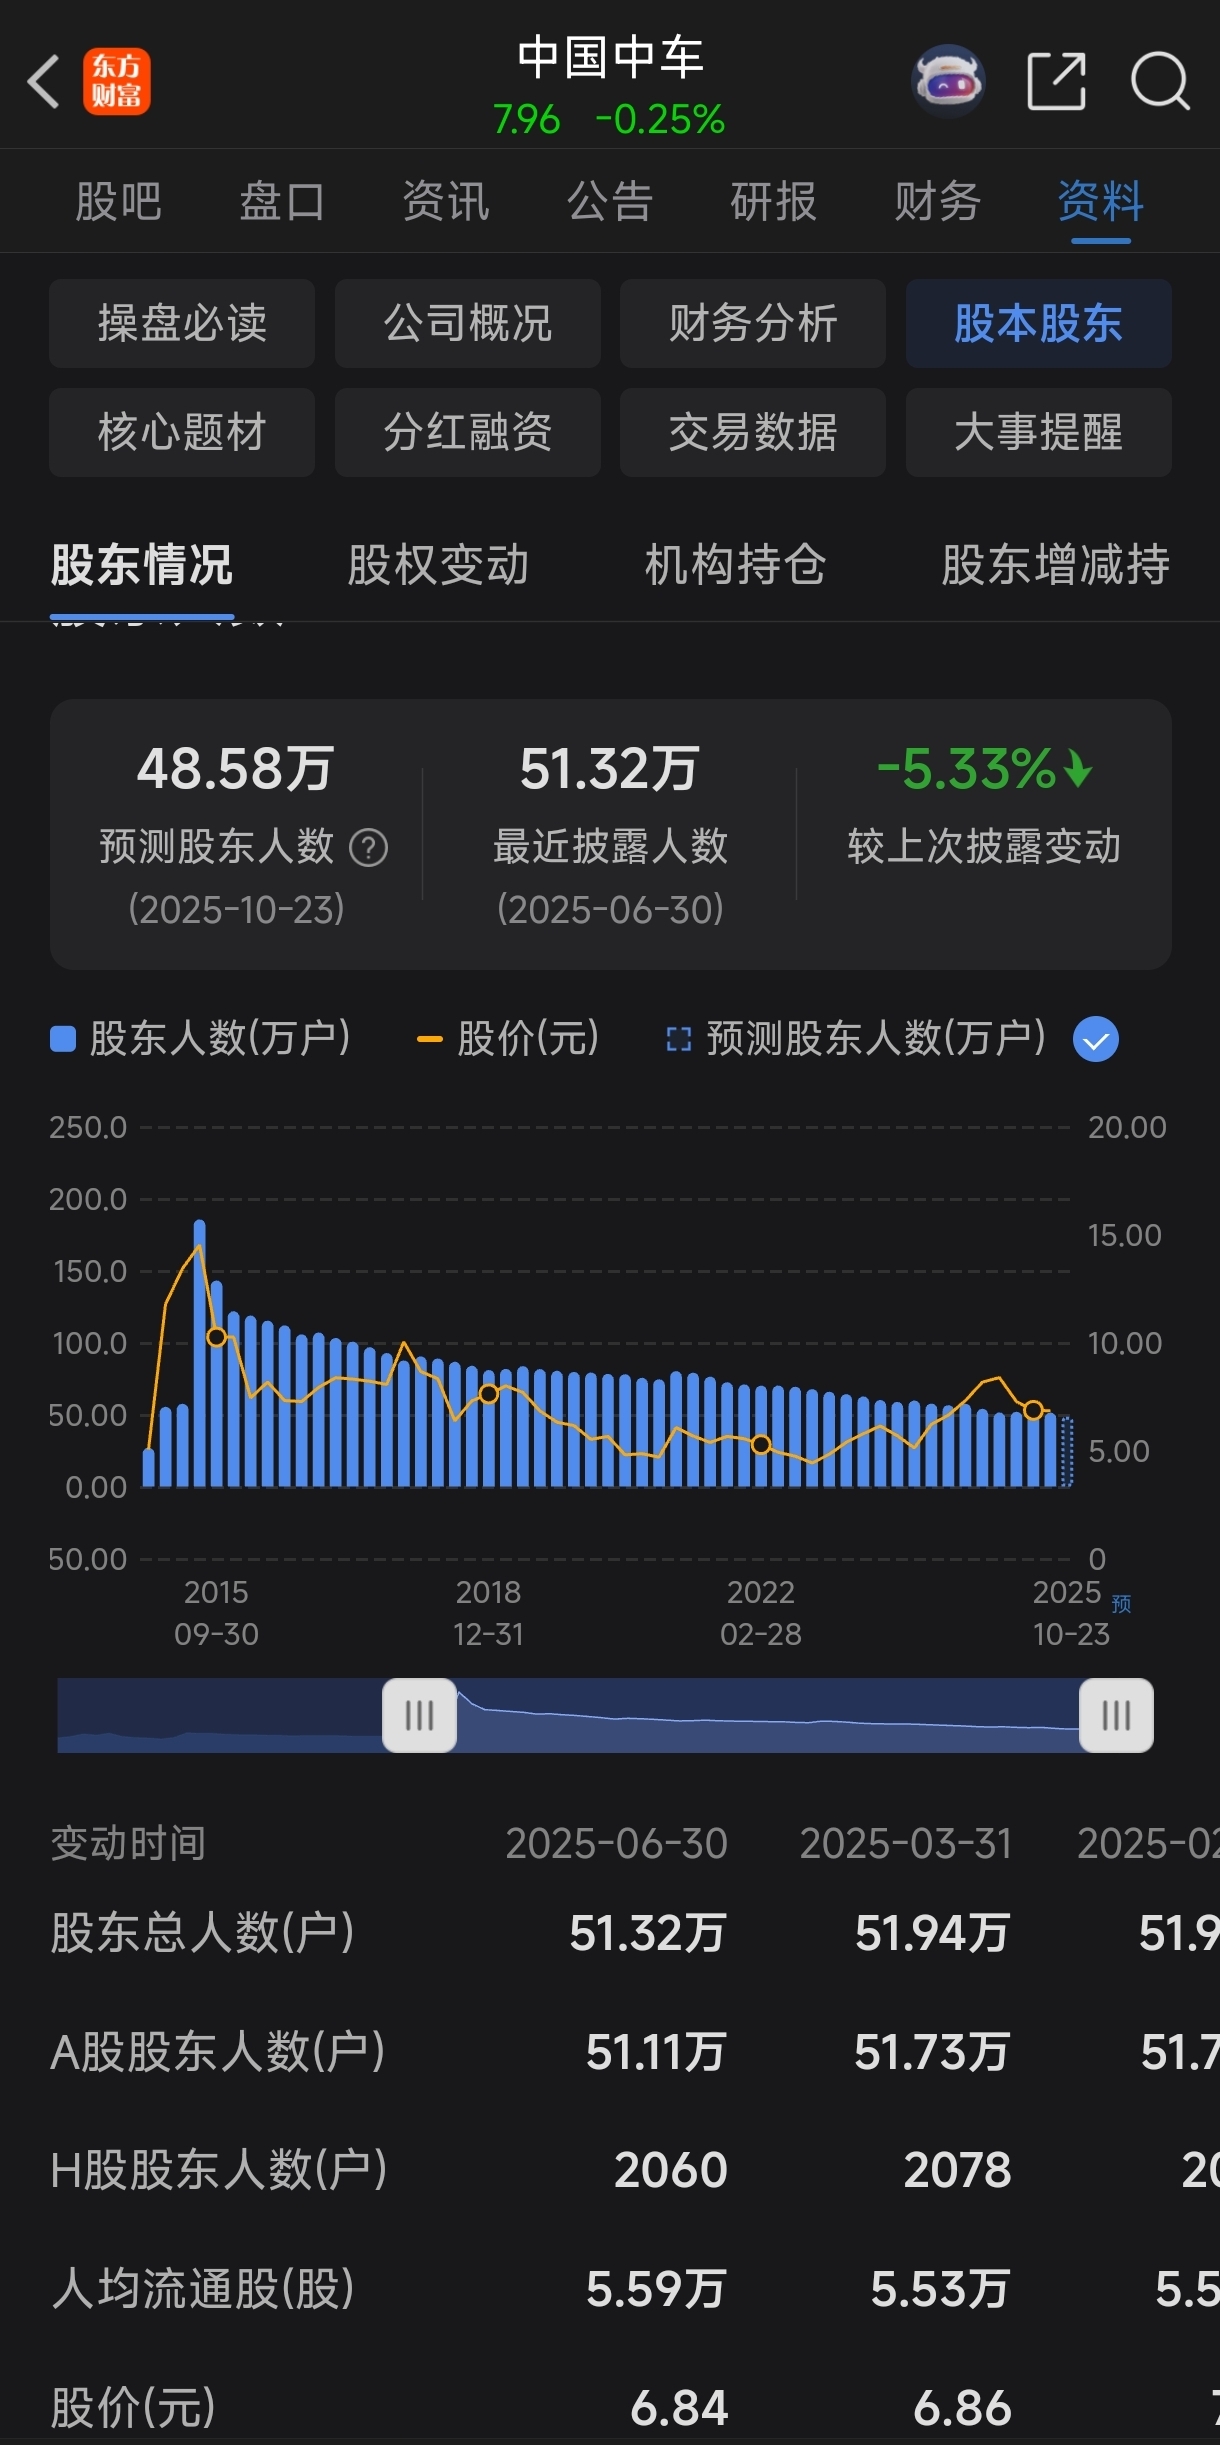Open the robot AI assistant icon
The height and width of the screenshot is (2445, 1220).
[948, 80]
